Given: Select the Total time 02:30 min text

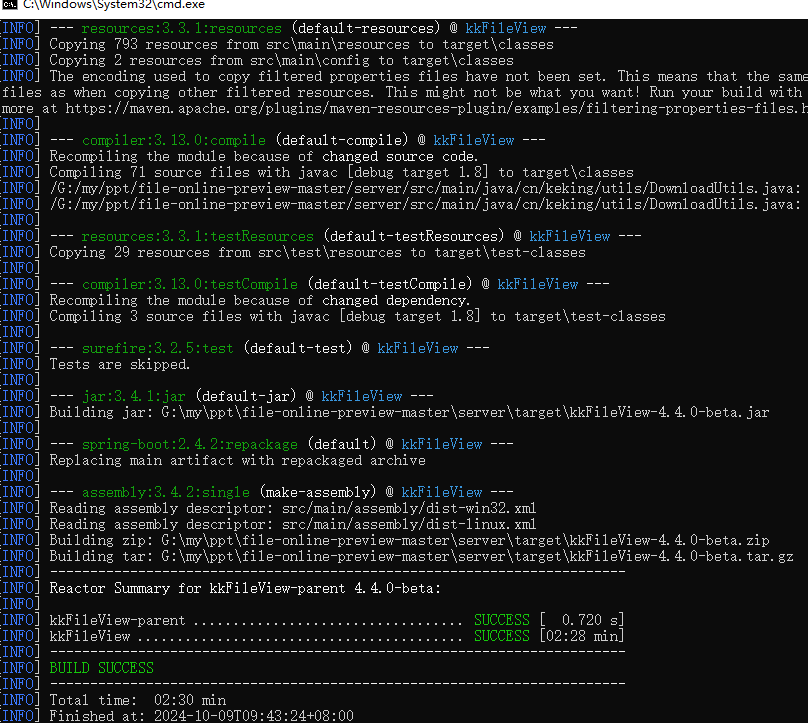Looking at the screenshot, I should [x=130, y=699].
